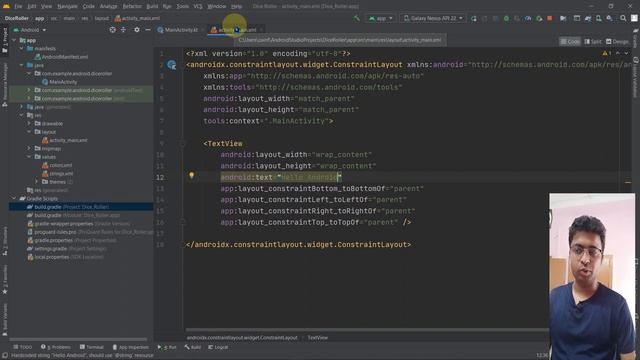Select MainActivity in the project tree

(x=60, y=82)
